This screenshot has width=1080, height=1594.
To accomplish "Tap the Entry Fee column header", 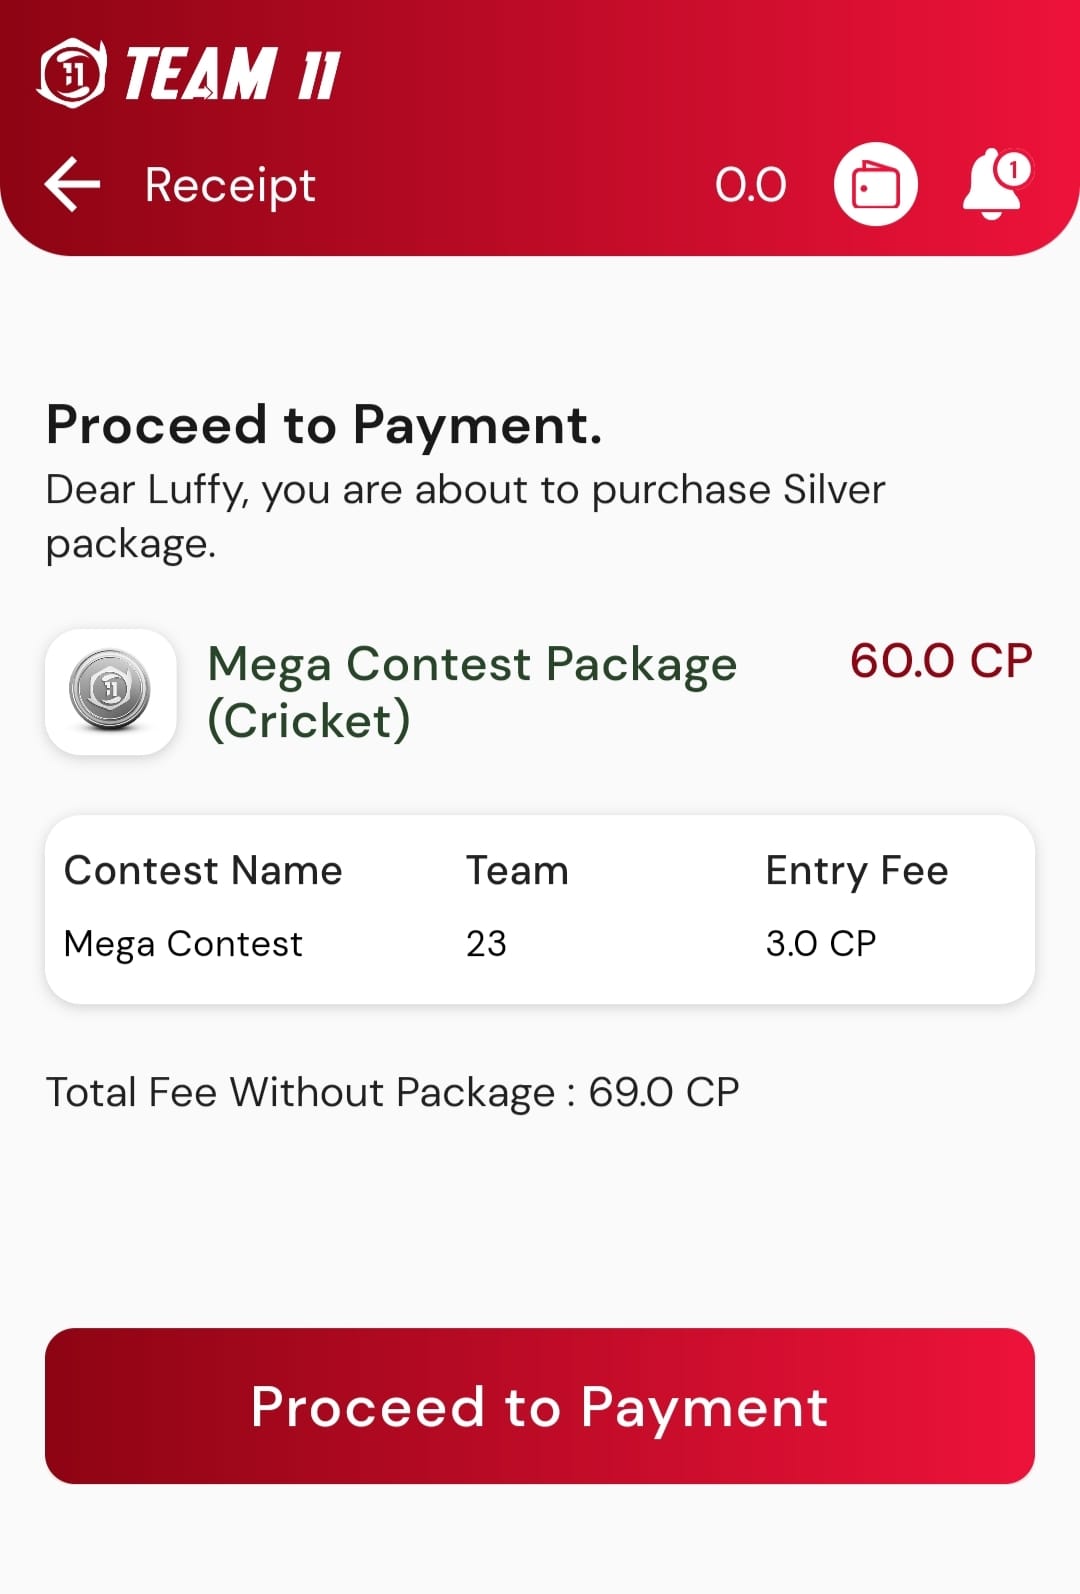I will [x=856, y=870].
